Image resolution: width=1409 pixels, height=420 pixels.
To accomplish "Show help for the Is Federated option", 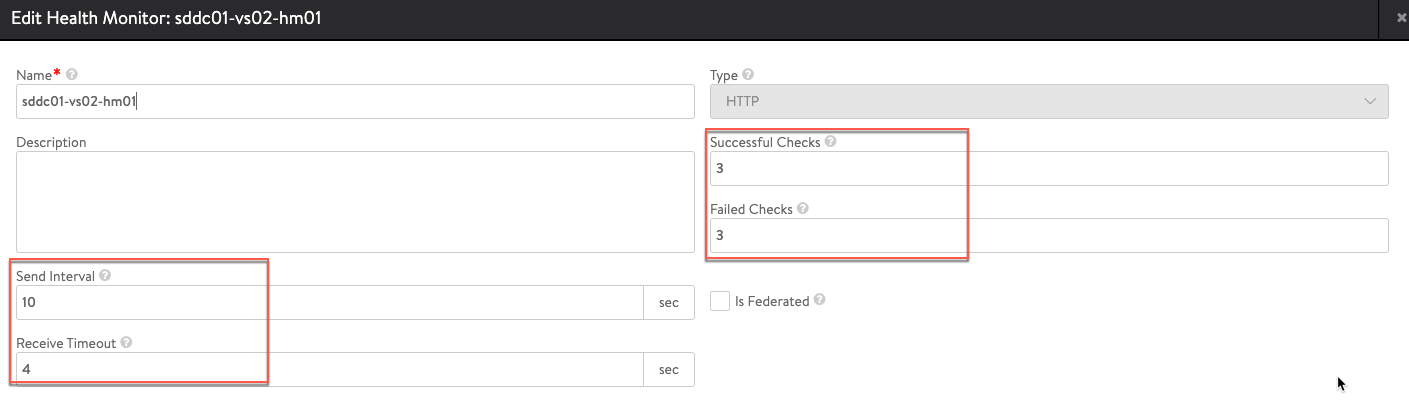I will pyautogui.click(x=820, y=300).
